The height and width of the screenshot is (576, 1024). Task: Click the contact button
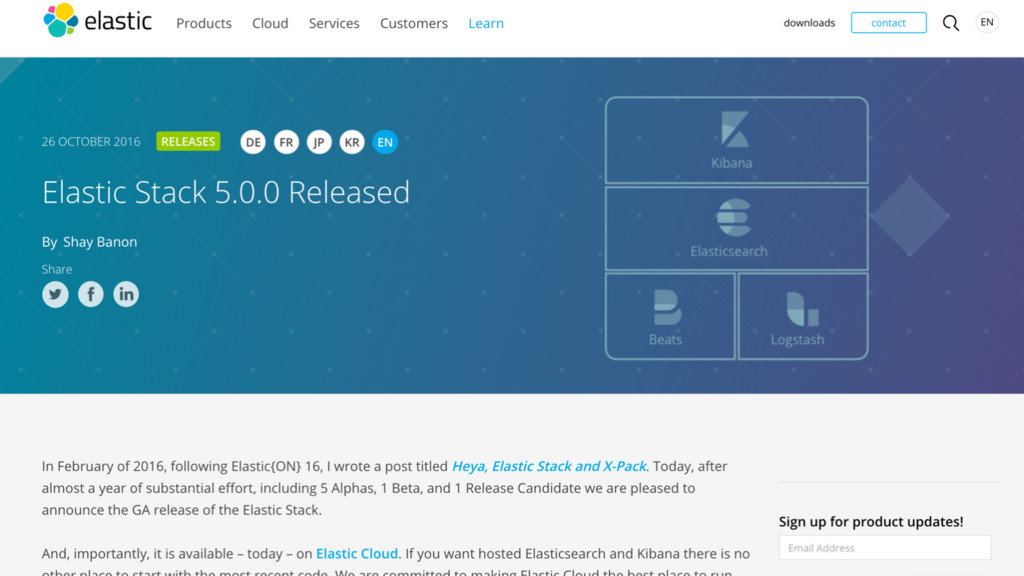888,22
